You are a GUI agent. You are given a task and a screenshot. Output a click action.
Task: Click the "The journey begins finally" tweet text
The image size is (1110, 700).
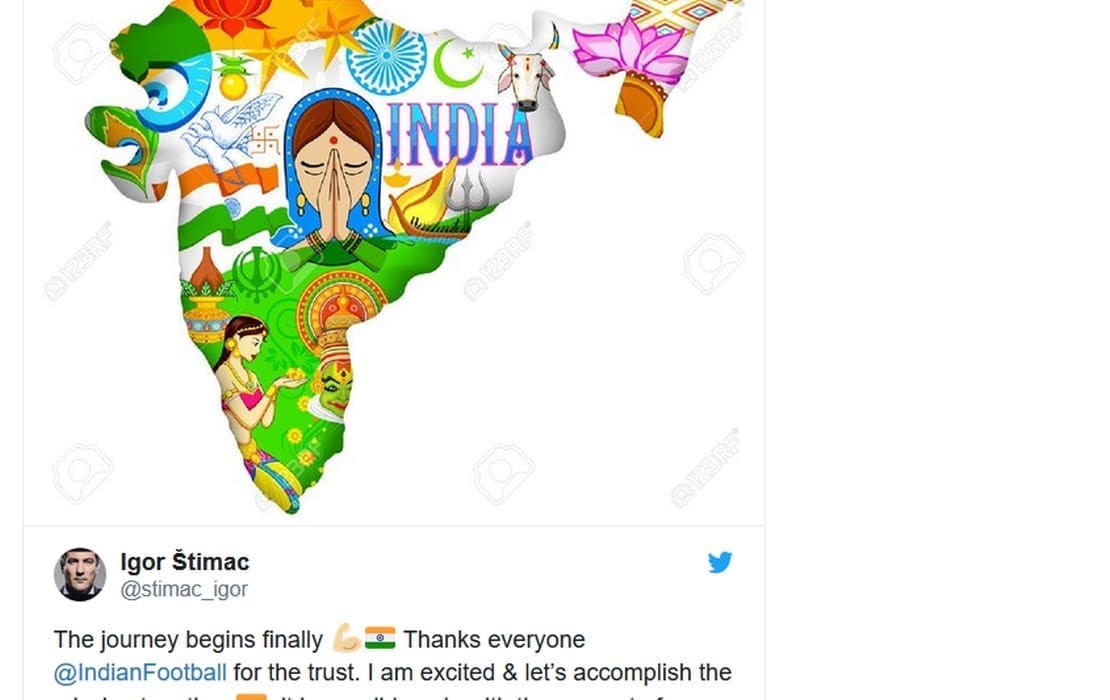click(188, 640)
